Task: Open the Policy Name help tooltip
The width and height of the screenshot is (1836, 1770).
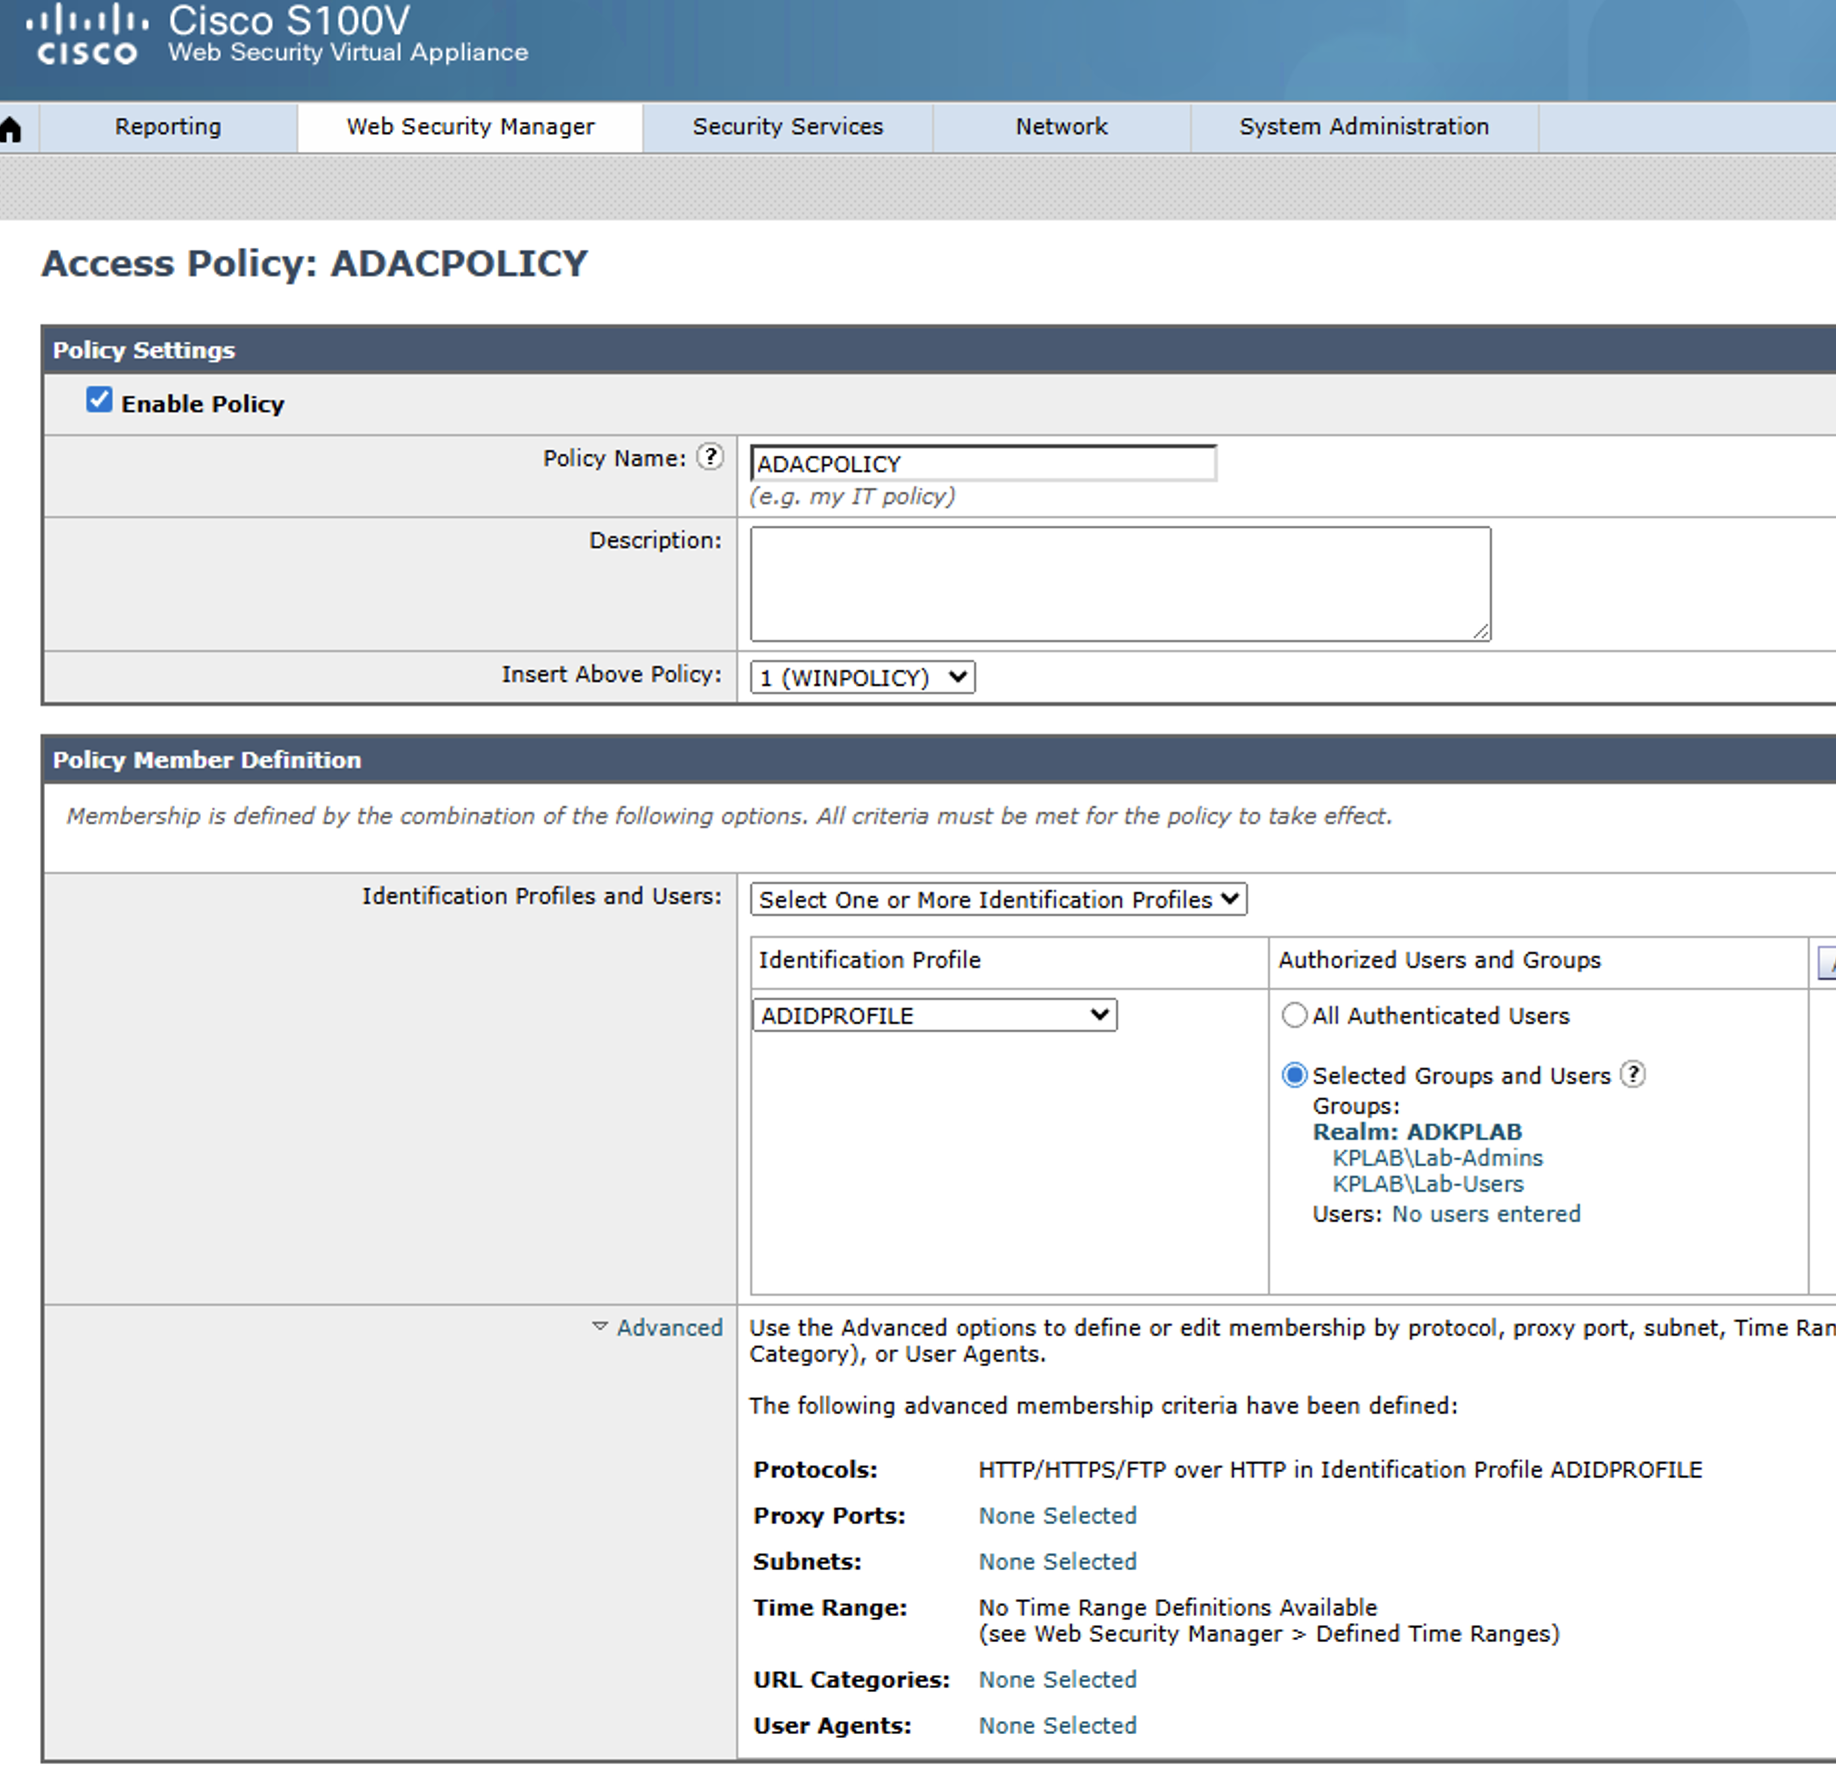Action: [710, 458]
